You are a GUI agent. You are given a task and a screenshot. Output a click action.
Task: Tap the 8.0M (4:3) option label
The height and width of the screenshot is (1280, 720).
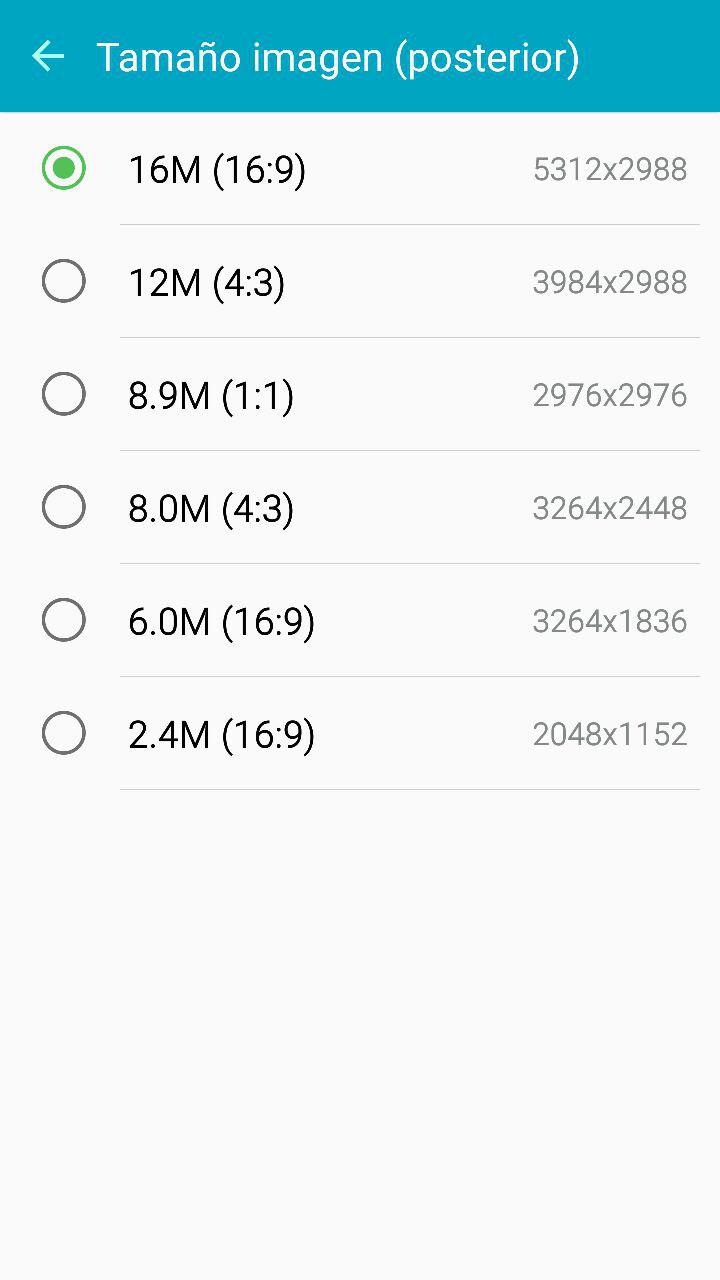coord(211,509)
